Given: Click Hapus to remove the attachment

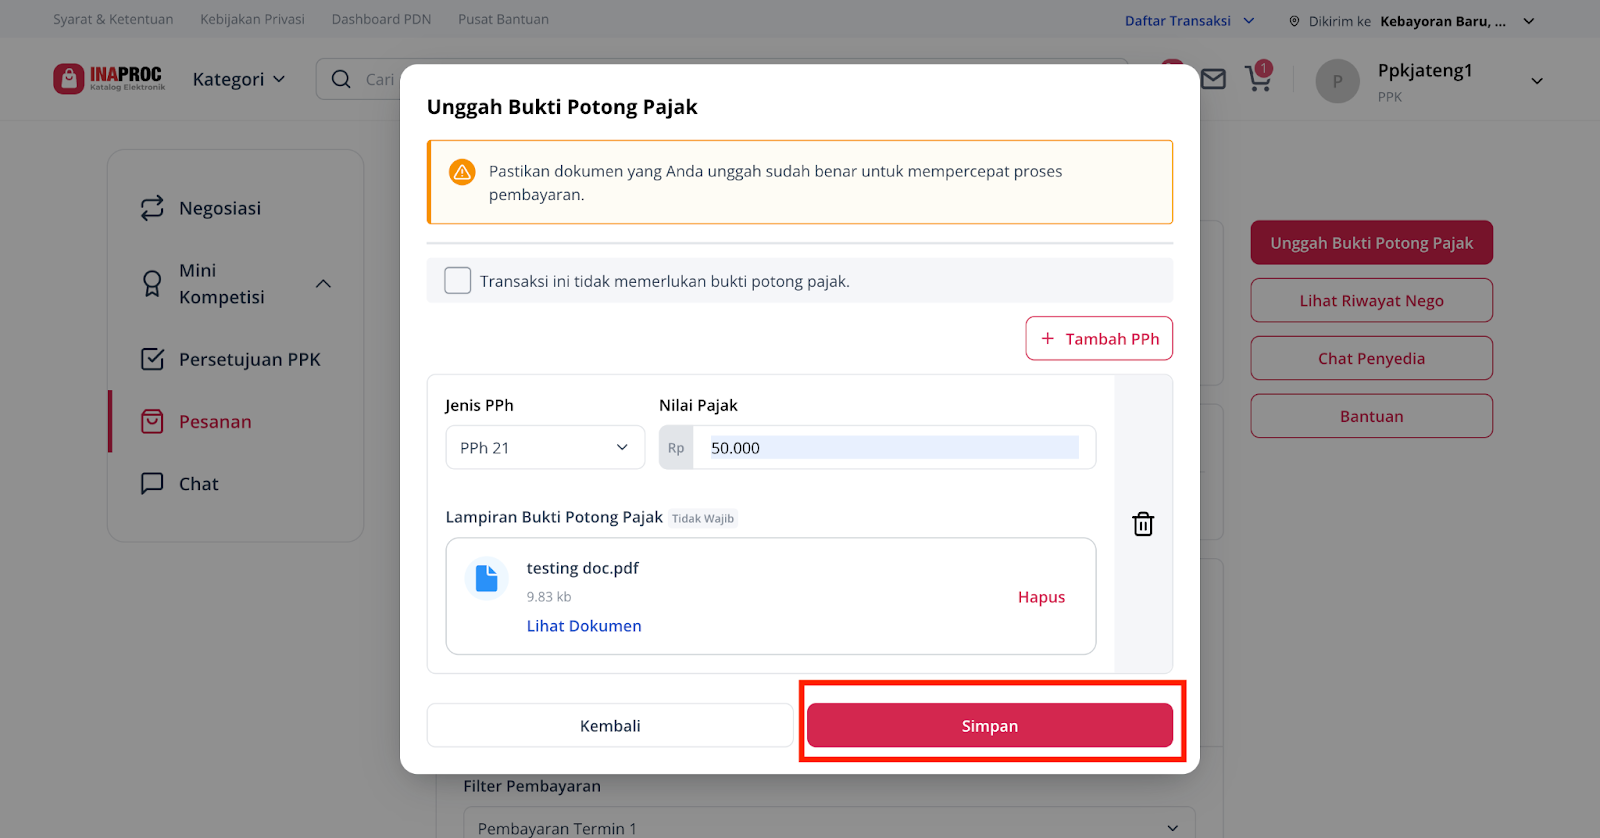Looking at the screenshot, I should pyautogui.click(x=1041, y=597).
